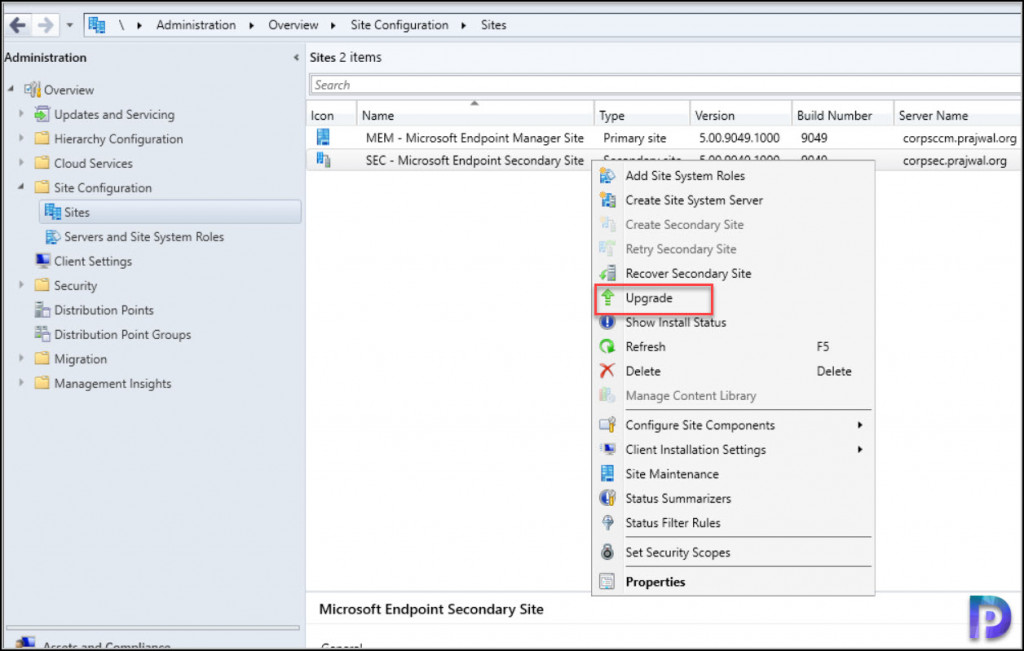Sort by the Version column header
The image size is (1024, 651).
click(x=740, y=115)
